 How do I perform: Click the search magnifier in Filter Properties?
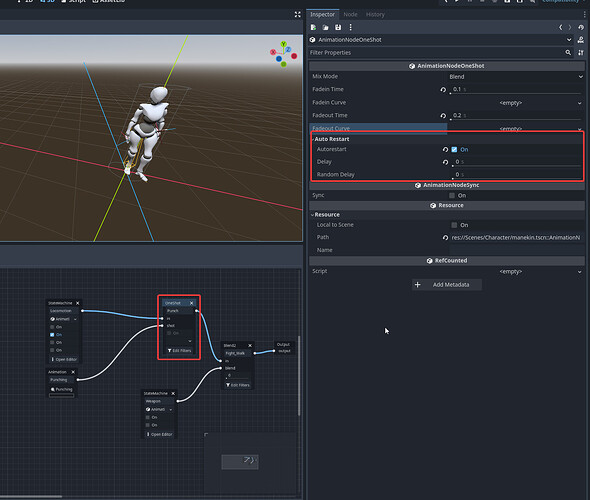(x=568, y=53)
